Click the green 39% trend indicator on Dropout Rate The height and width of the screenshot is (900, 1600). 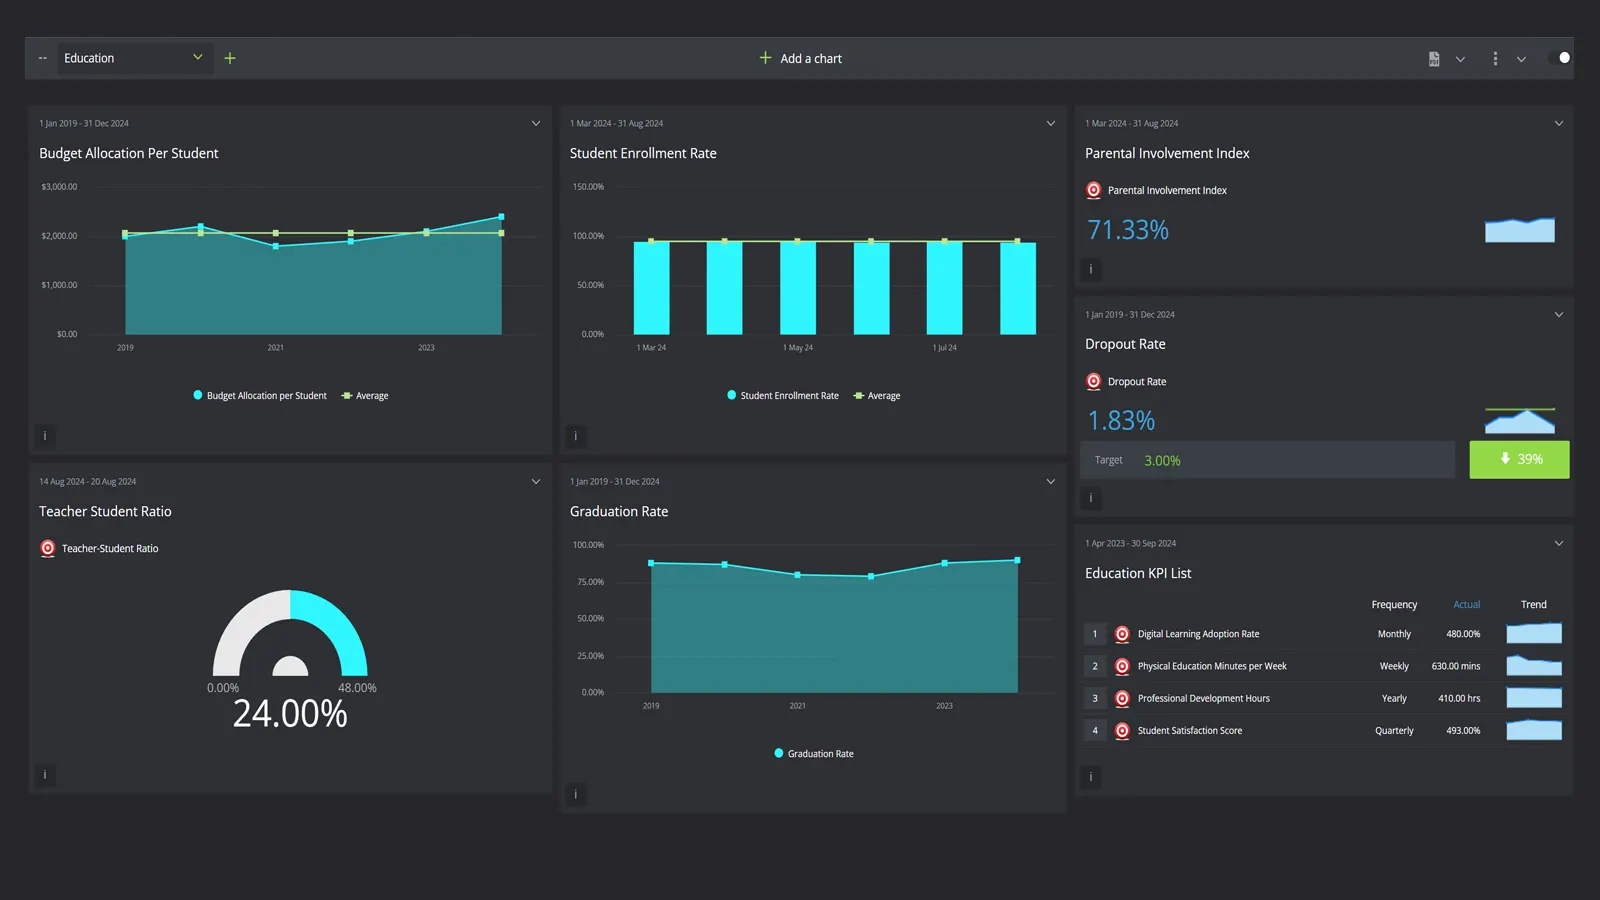(x=1519, y=459)
